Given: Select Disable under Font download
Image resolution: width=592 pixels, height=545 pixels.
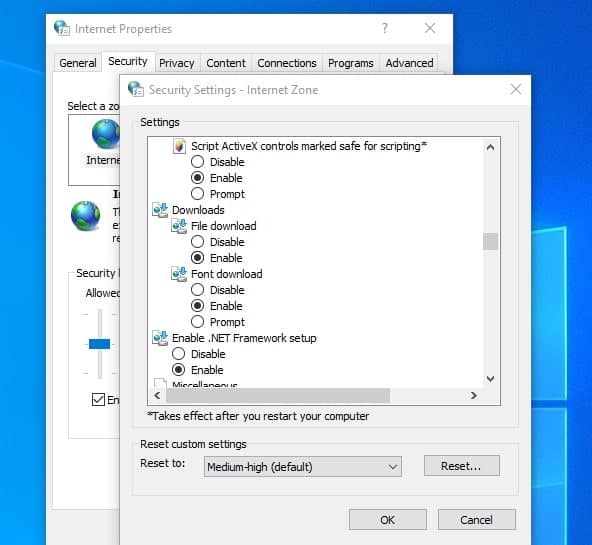Looking at the screenshot, I should [197, 290].
